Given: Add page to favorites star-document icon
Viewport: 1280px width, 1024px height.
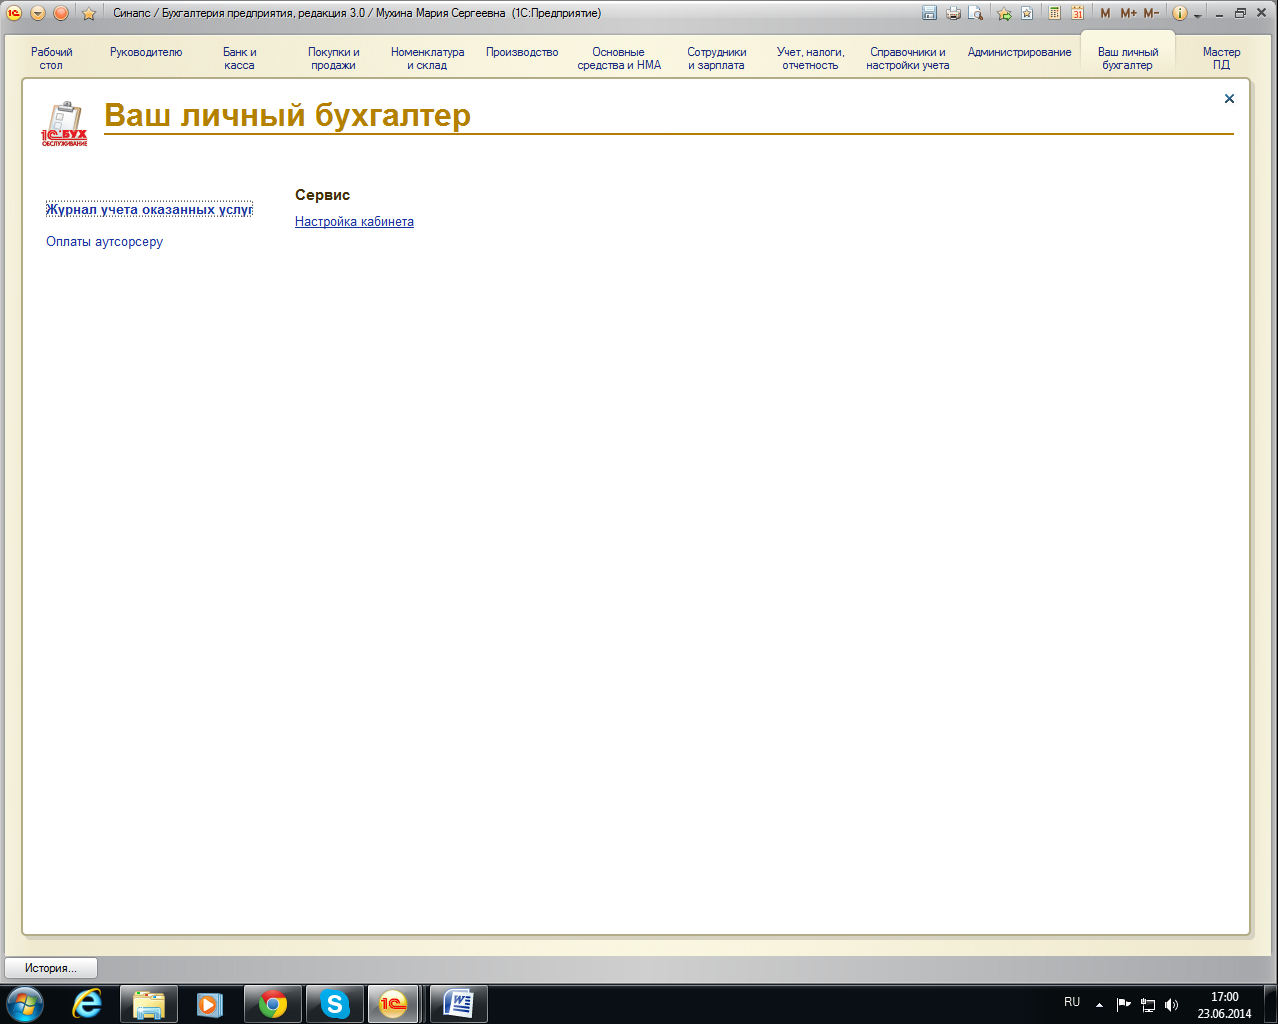Looking at the screenshot, I should pos(1027,13).
